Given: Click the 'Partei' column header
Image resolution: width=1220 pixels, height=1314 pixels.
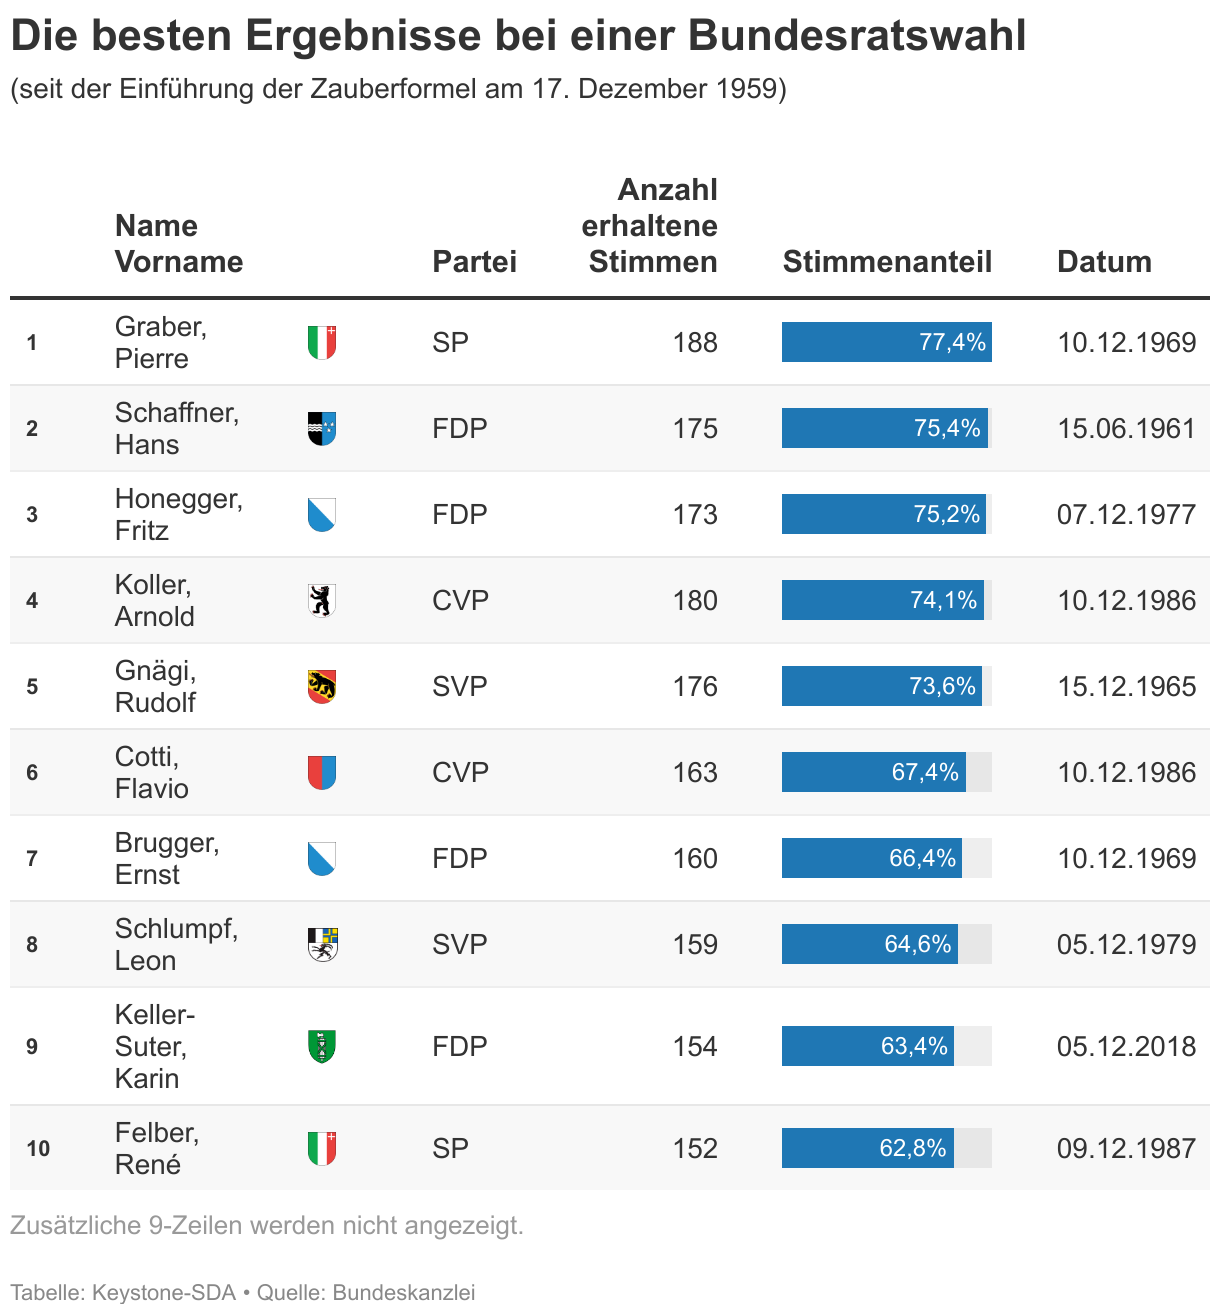Looking at the screenshot, I should click(474, 262).
